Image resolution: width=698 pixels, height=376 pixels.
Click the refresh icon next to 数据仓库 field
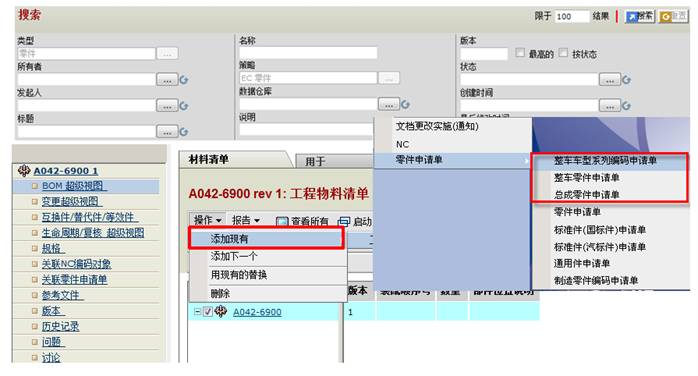click(x=405, y=105)
